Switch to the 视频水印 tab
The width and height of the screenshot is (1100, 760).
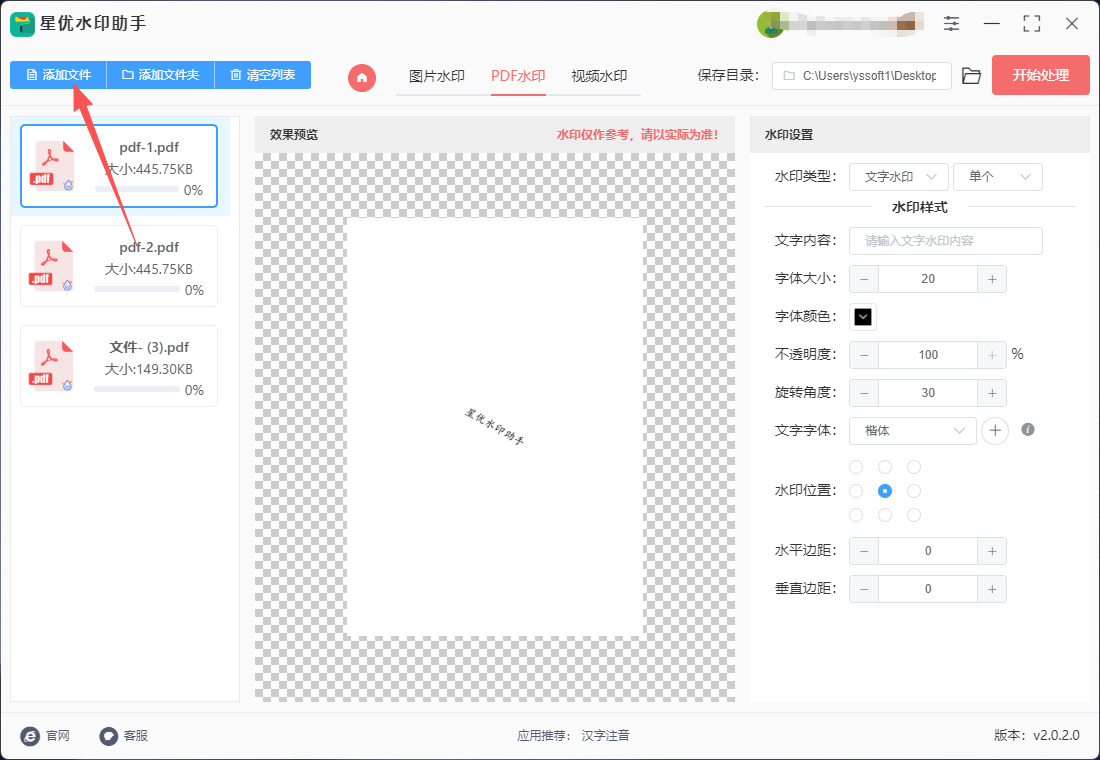[599, 76]
